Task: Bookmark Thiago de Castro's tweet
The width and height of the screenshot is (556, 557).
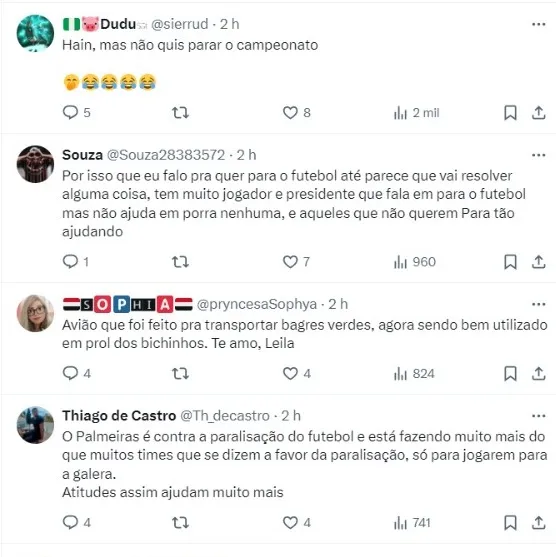Action: click(x=511, y=523)
